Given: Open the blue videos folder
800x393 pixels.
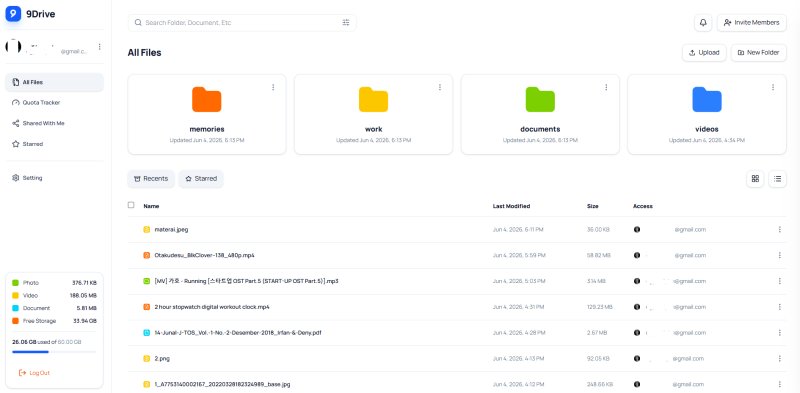Looking at the screenshot, I should (x=707, y=114).
